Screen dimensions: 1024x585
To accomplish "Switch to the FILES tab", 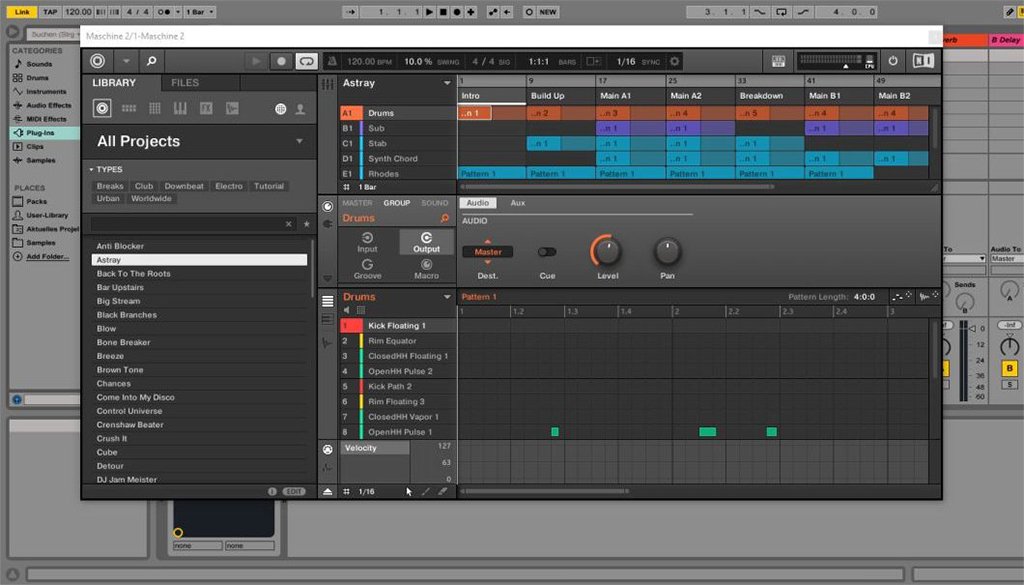I will click(185, 83).
